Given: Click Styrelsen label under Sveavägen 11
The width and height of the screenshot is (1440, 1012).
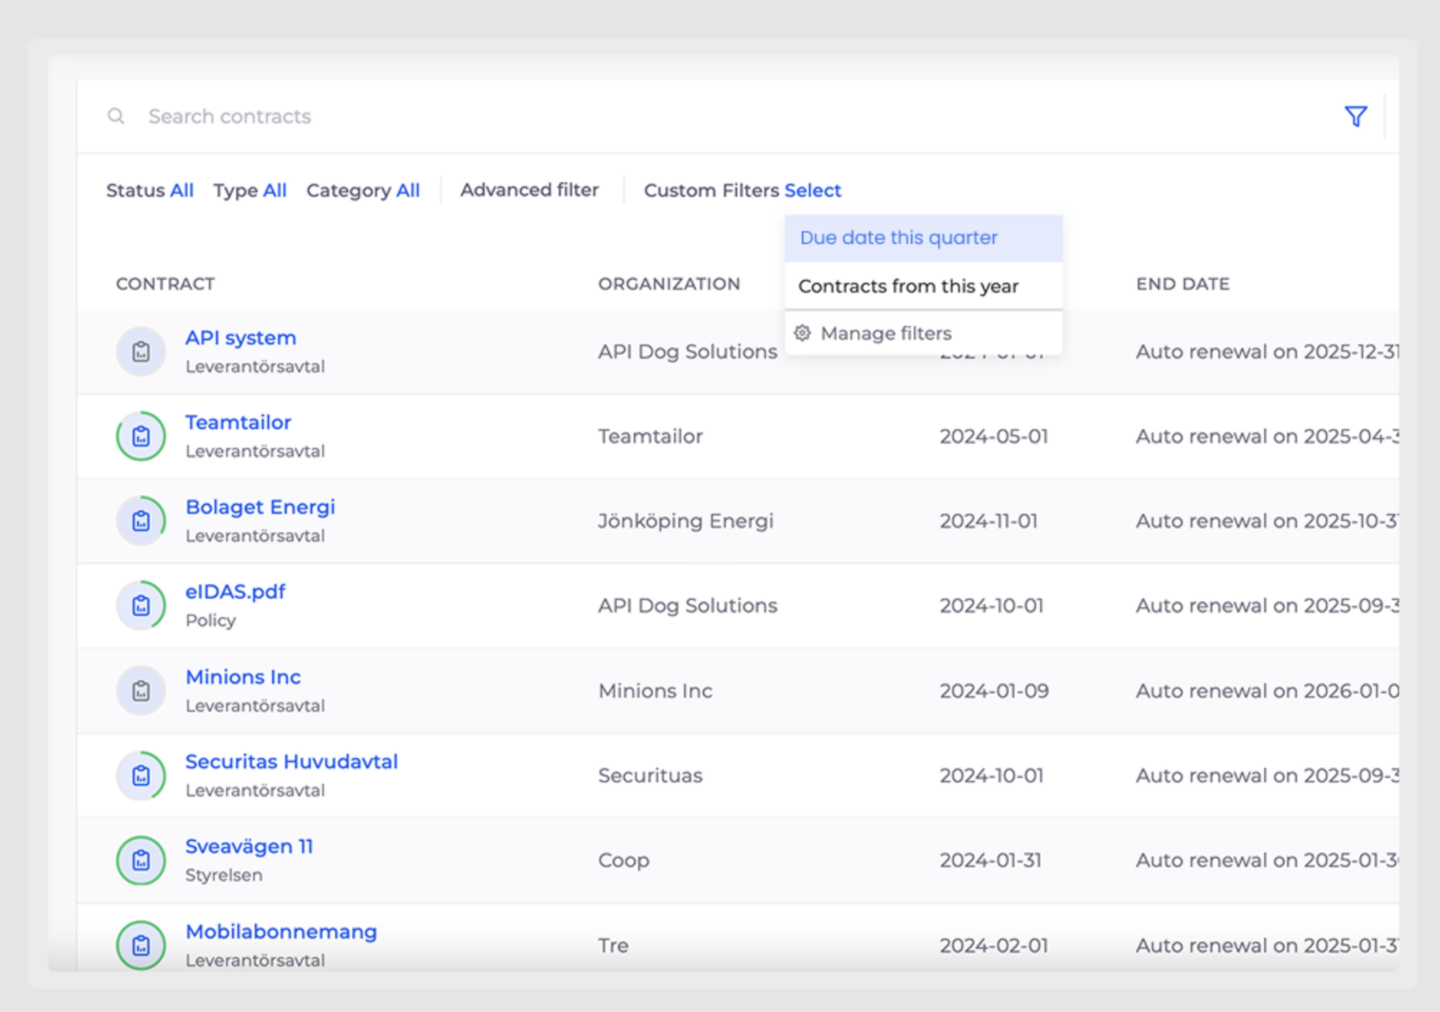Looking at the screenshot, I should tap(224, 875).
